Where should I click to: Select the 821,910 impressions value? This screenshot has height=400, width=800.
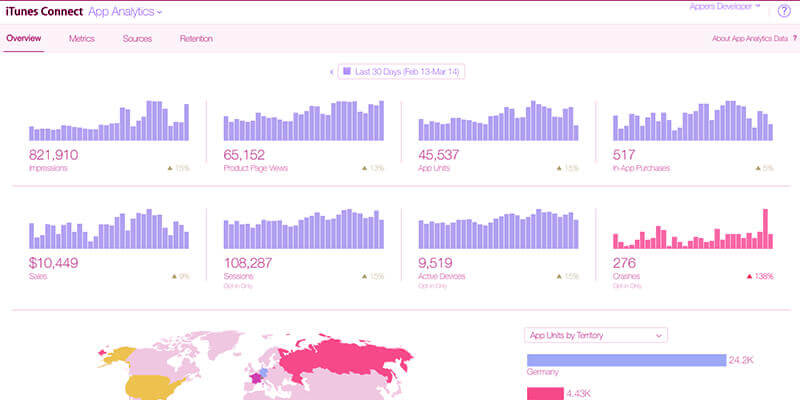54,155
